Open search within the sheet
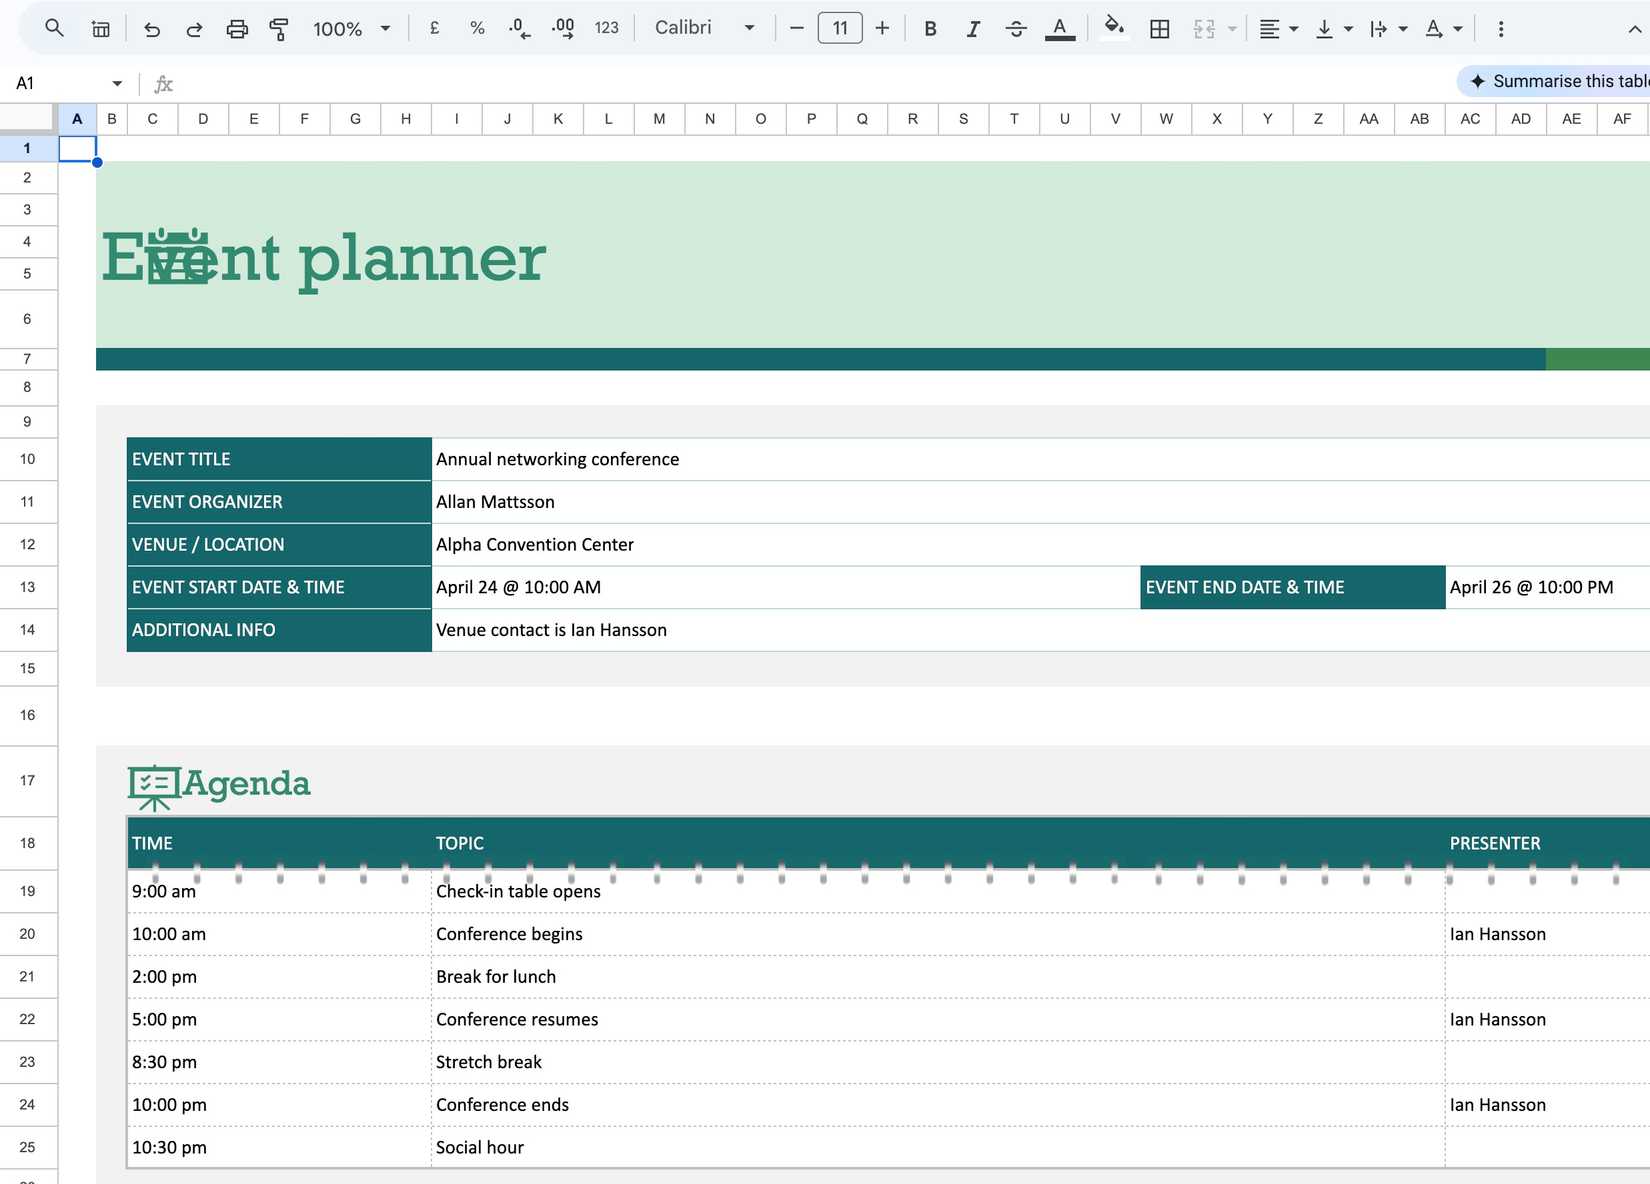The height and width of the screenshot is (1184, 1650). click(54, 28)
